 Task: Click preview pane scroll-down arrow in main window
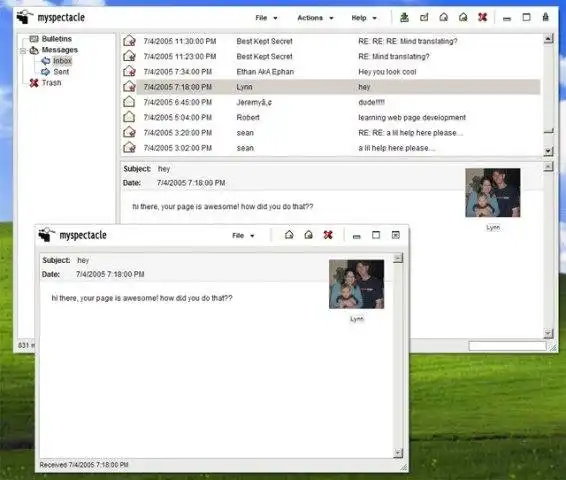coord(548,333)
